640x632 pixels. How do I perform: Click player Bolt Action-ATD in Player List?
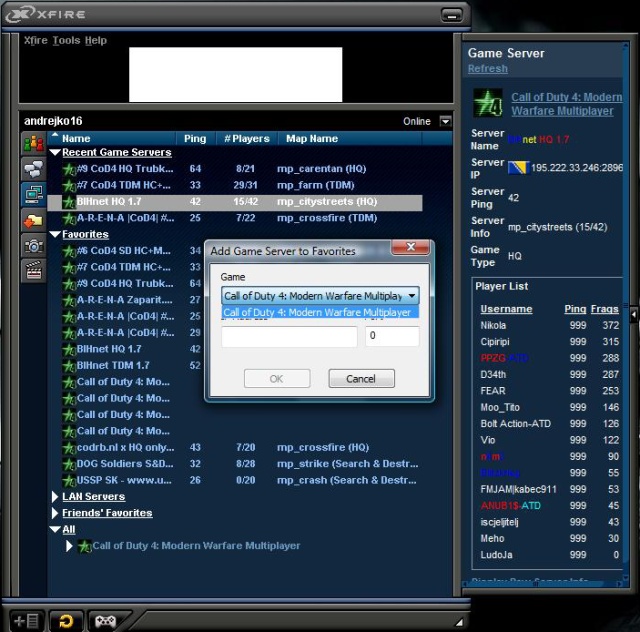516,424
